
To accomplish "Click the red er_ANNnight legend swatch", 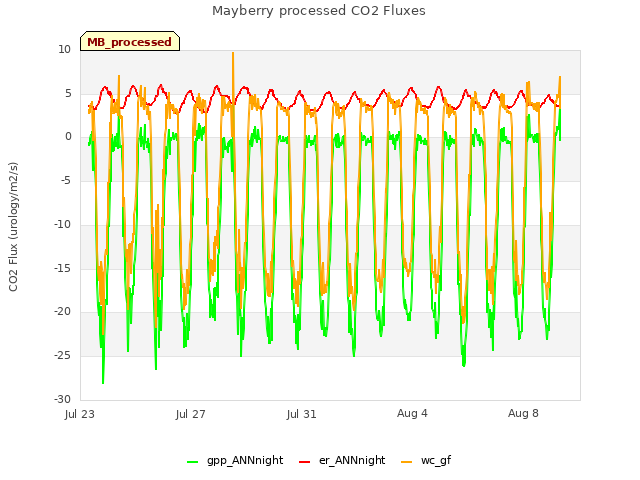I will [304, 462].
